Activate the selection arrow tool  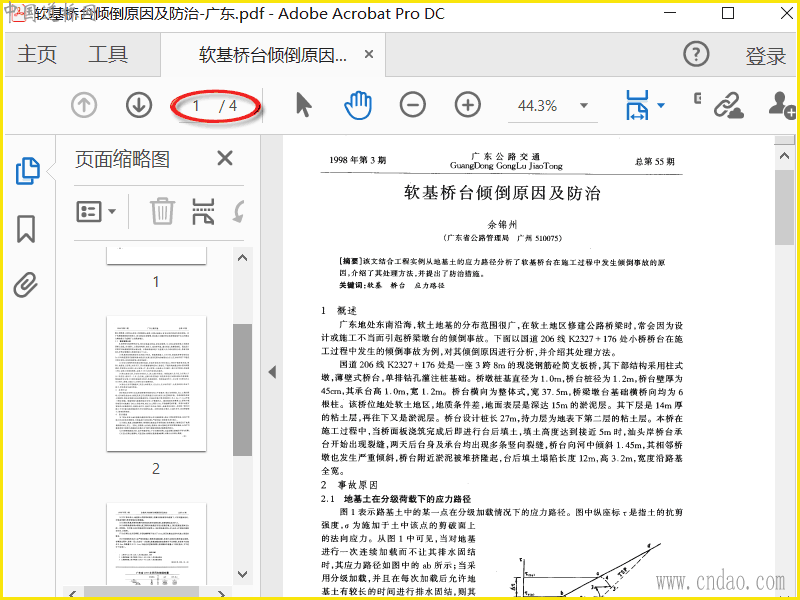304,105
